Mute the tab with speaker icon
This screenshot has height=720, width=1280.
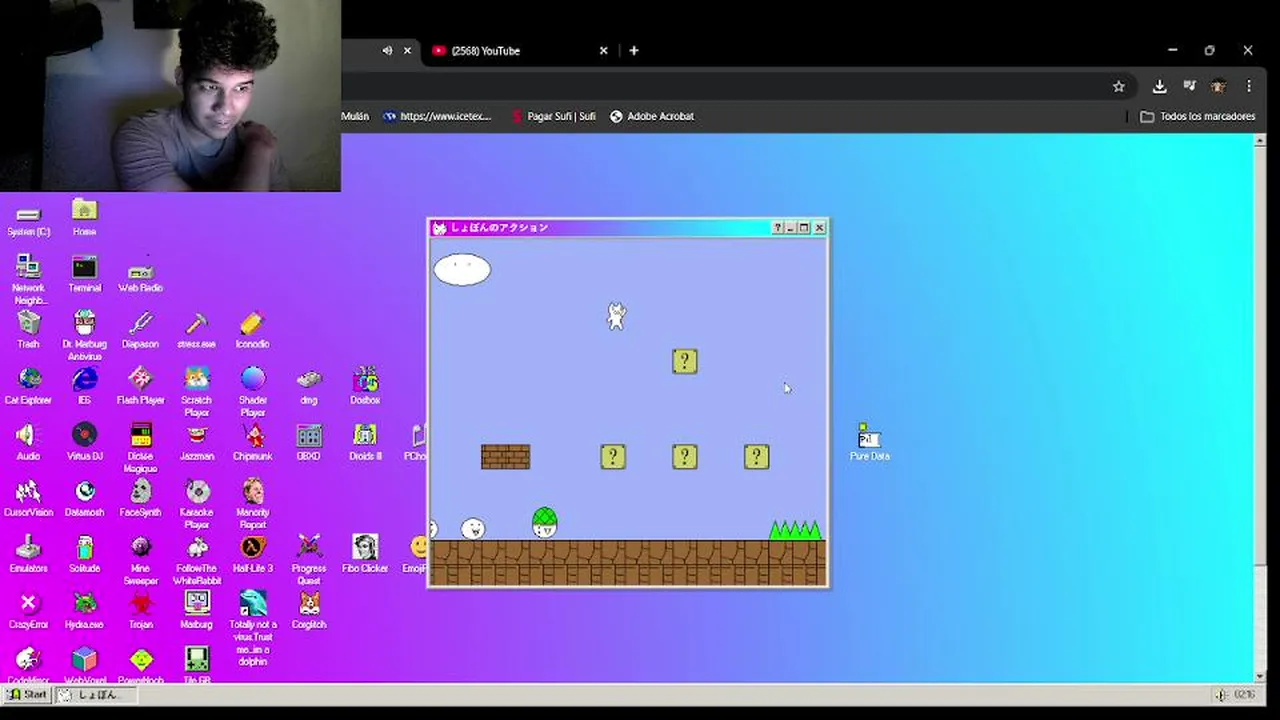point(387,50)
